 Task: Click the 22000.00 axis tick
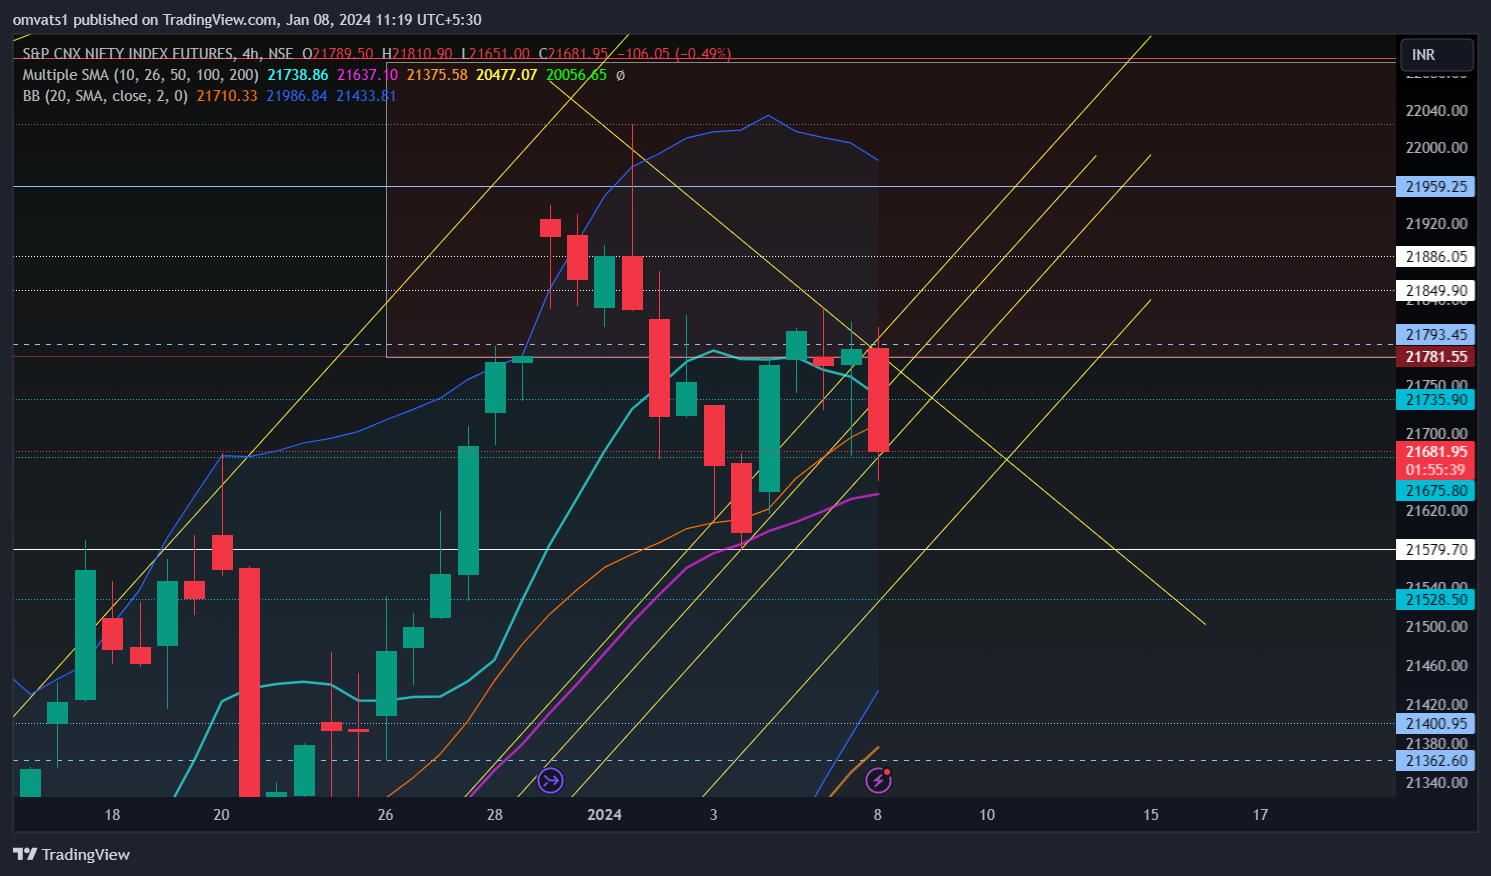click(1436, 147)
